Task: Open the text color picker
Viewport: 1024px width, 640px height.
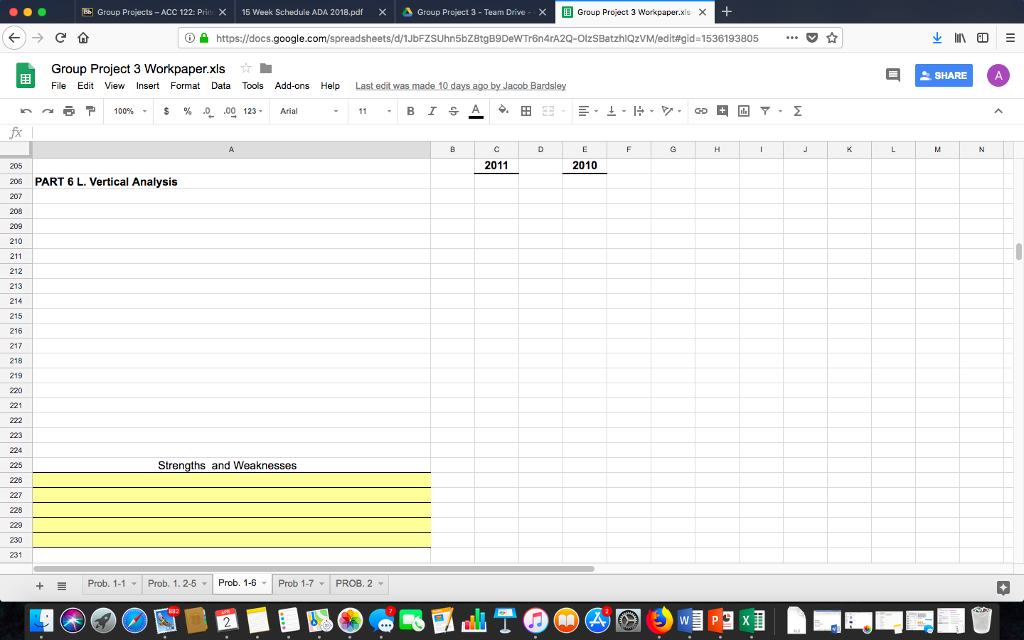Action: (x=474, y=111)
